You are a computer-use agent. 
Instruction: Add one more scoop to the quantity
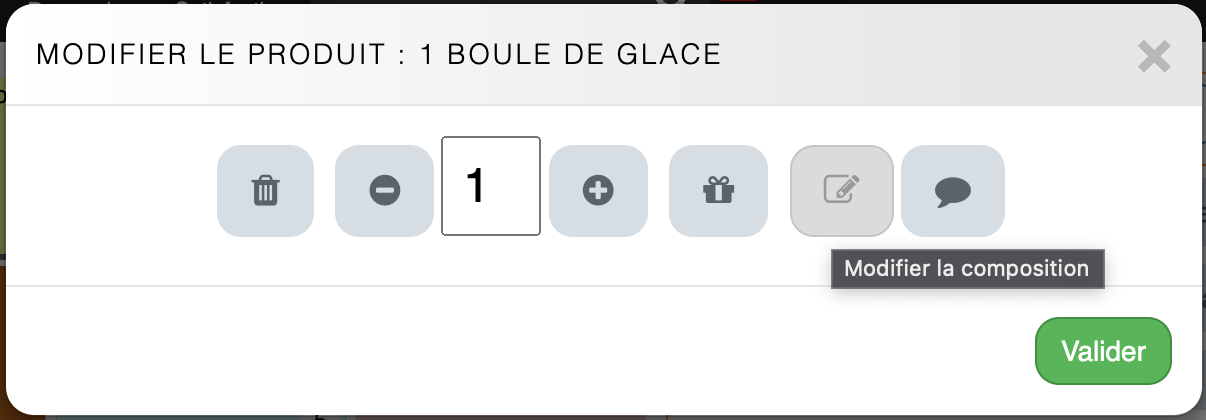[x=598, y=191]
